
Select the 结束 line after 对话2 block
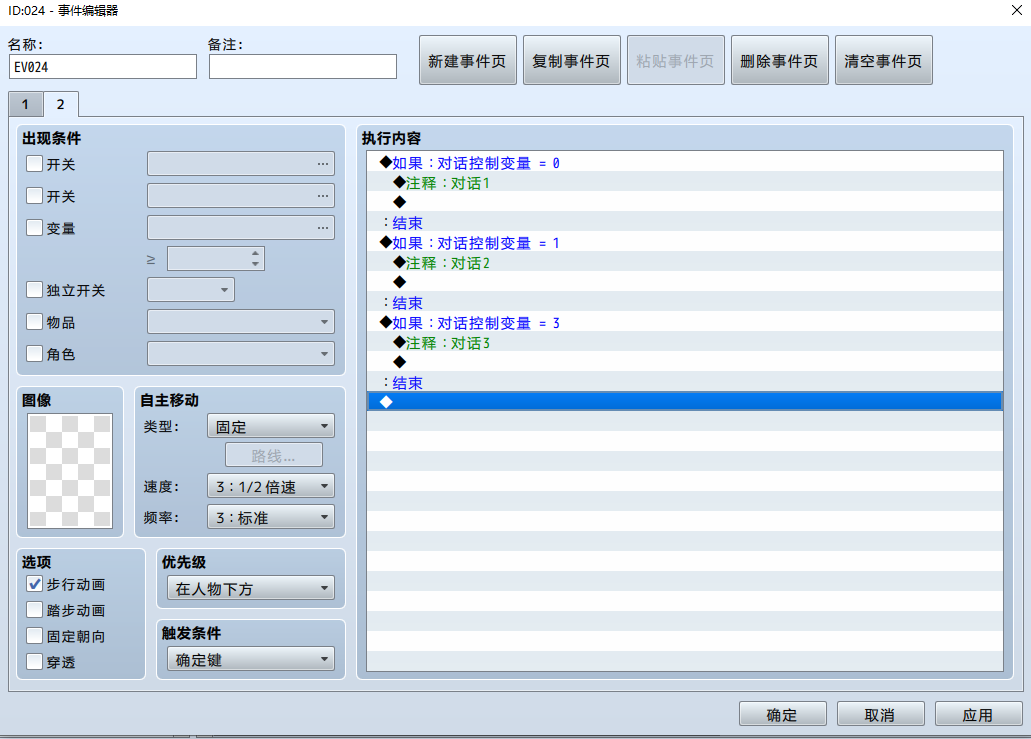[x=684, y=302]
